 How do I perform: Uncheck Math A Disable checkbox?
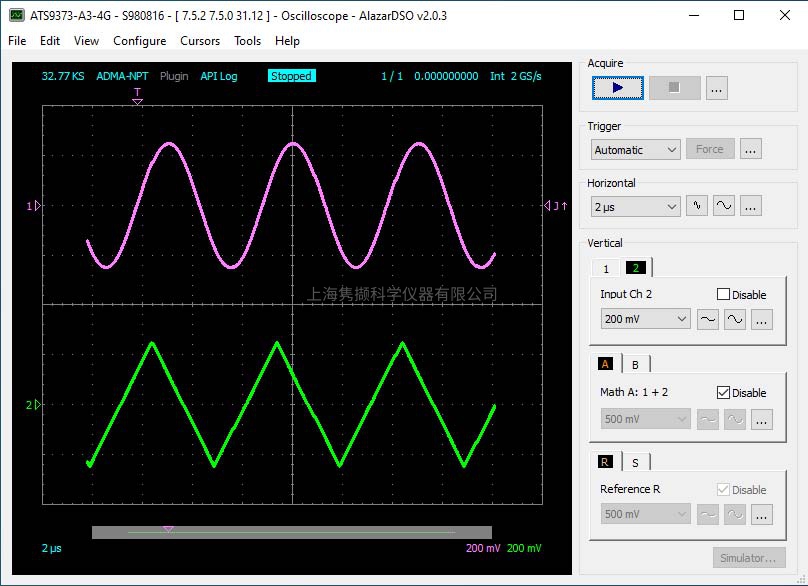tap(723, 392)
